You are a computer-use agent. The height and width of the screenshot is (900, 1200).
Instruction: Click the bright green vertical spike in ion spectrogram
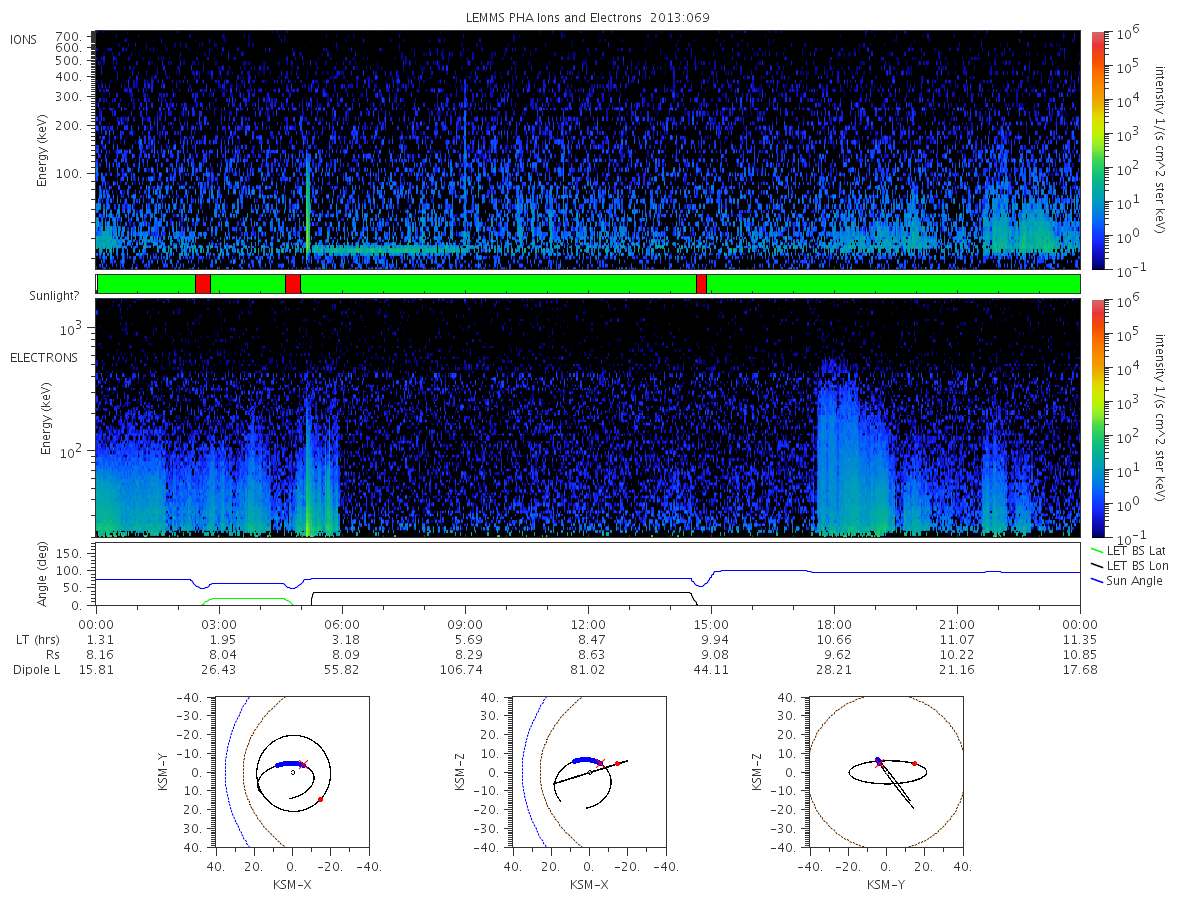click(307, 200)
